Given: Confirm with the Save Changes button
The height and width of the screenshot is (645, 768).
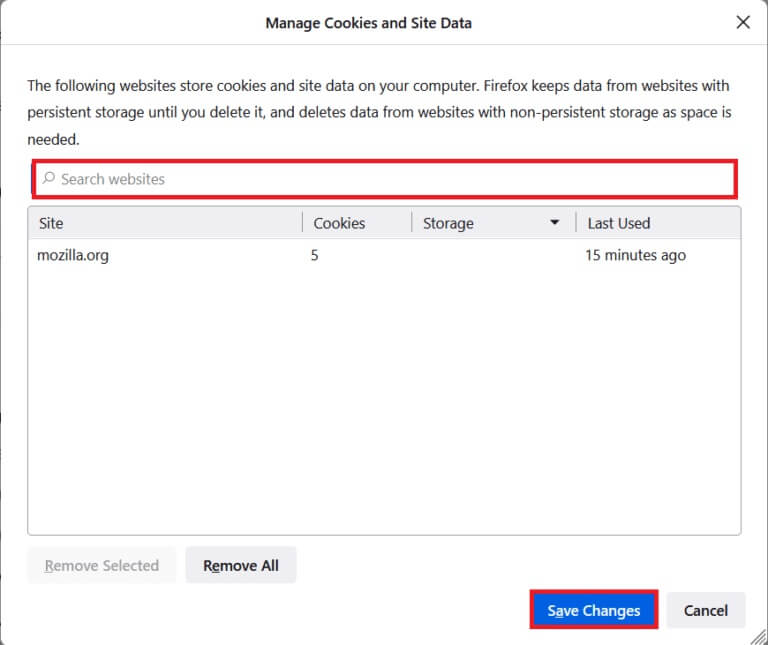Looking at the screenshot, I should 593,610.
